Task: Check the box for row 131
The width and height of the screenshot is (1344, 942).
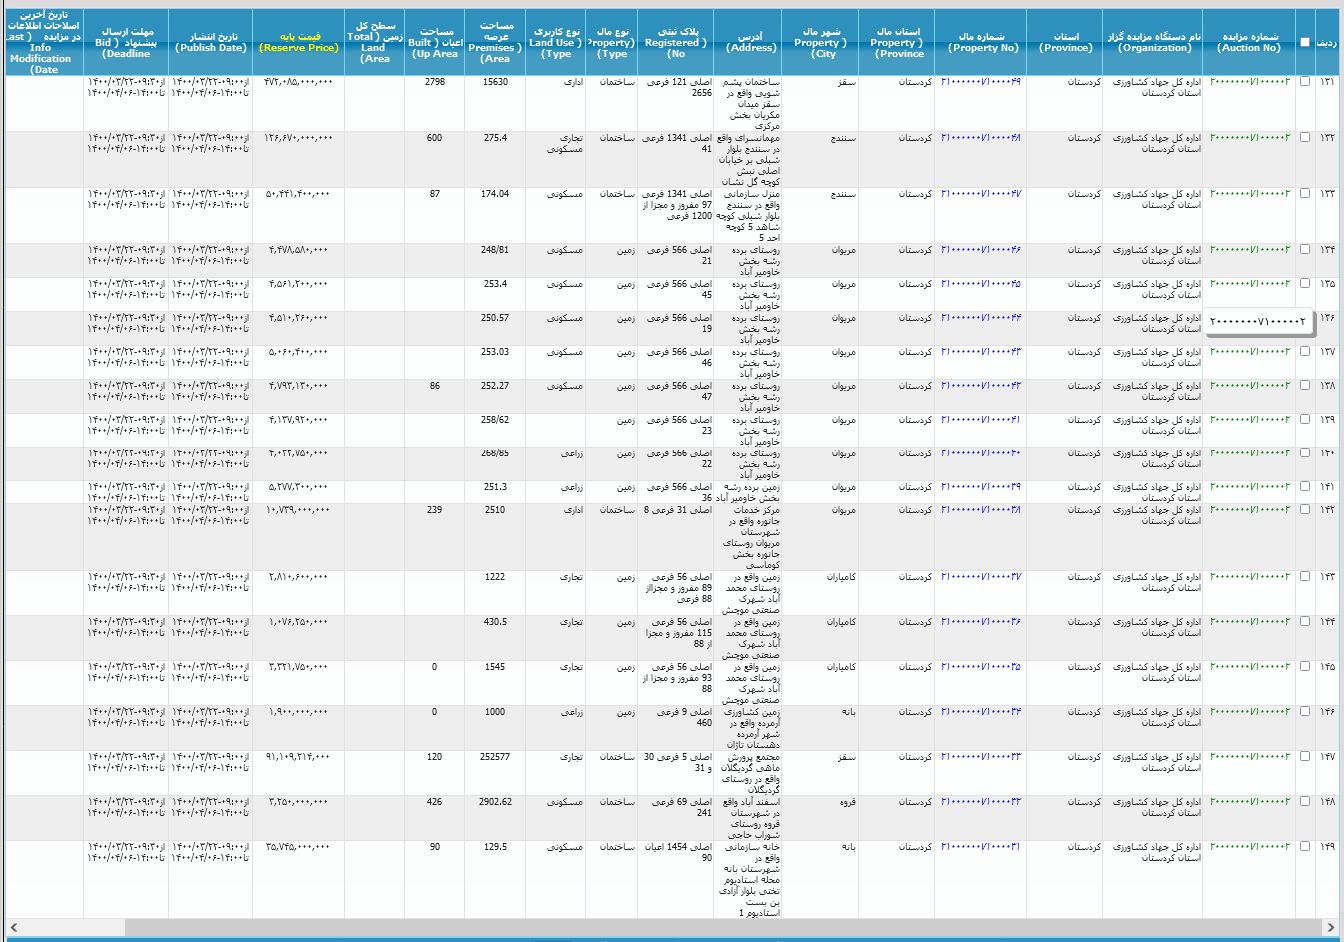Action: pos(1304,82)
